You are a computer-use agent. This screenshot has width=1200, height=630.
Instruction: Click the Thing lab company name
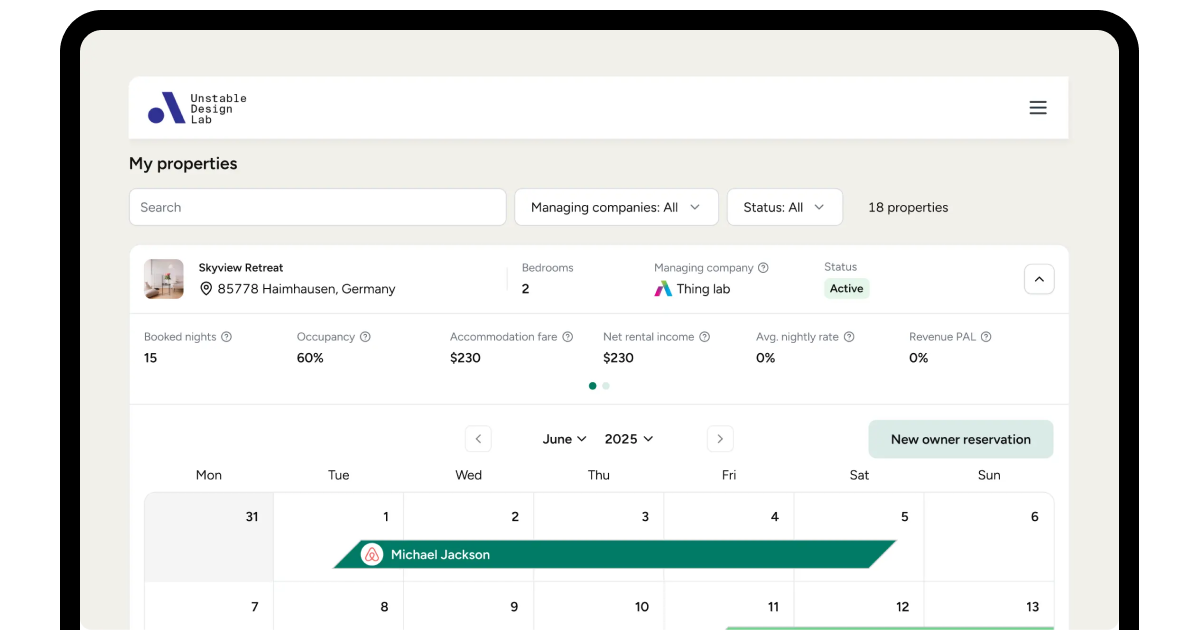704,289
